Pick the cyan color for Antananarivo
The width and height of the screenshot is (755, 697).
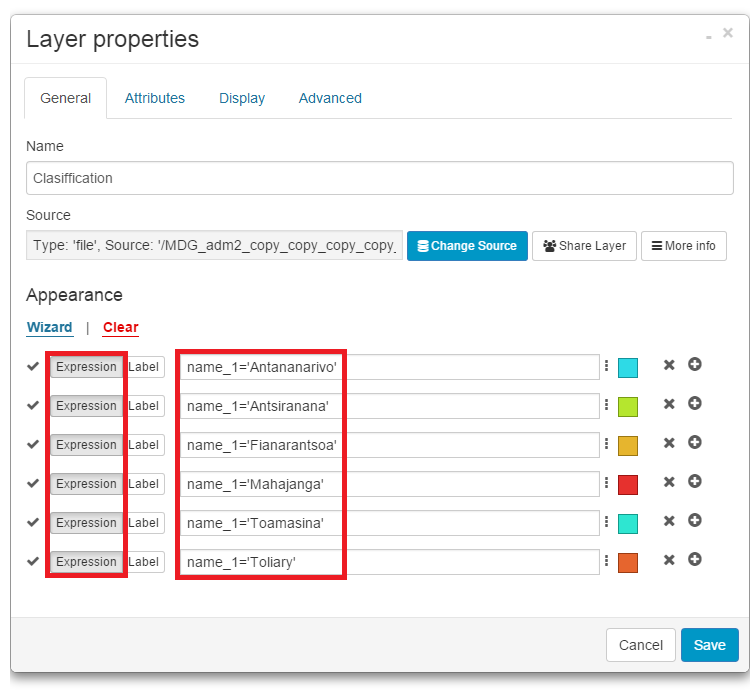coord(628,368)
